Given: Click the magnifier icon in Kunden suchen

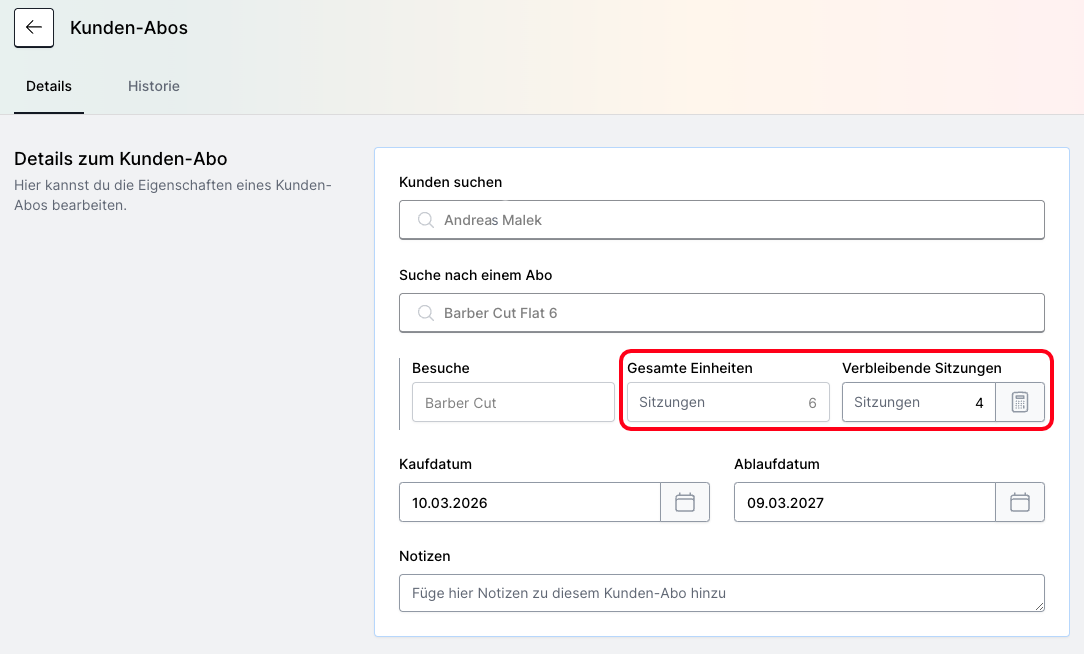Looking at the screenshot, I should point(425,220).
